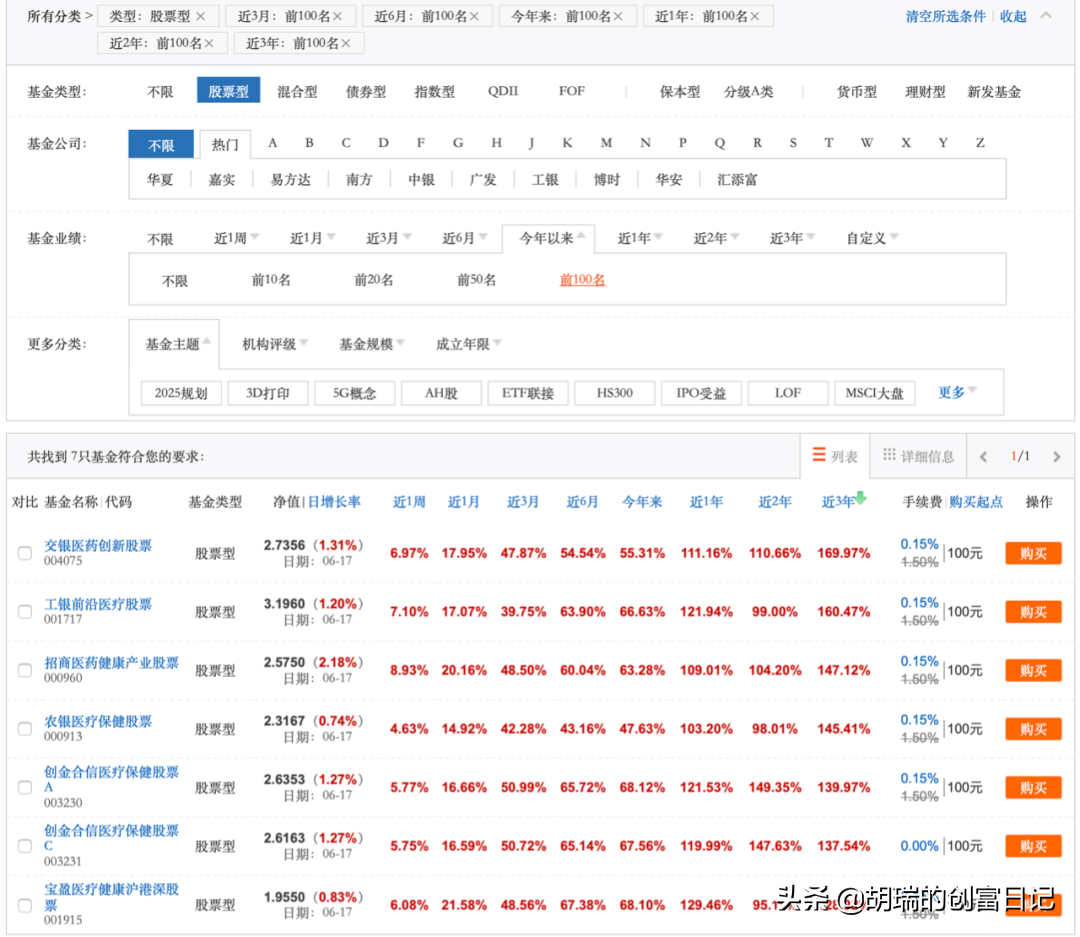Tick the checkbox for 创金合信医疗保健股票 A
The height and width of the screenshot is (937, 1080).
(25, 787)
